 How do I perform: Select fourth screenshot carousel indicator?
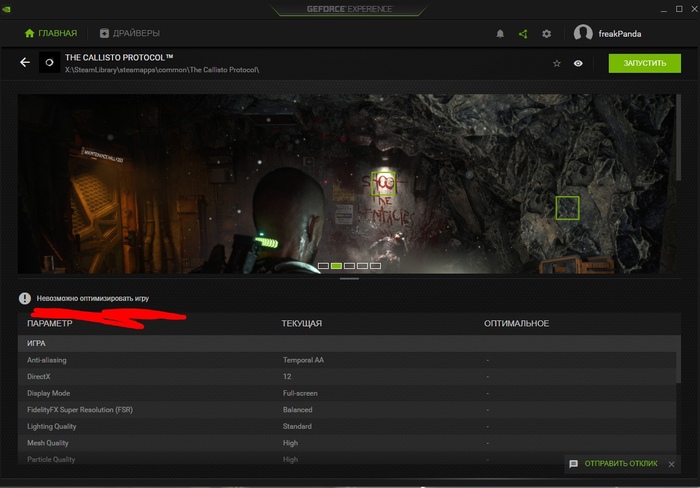pos(362,266)
